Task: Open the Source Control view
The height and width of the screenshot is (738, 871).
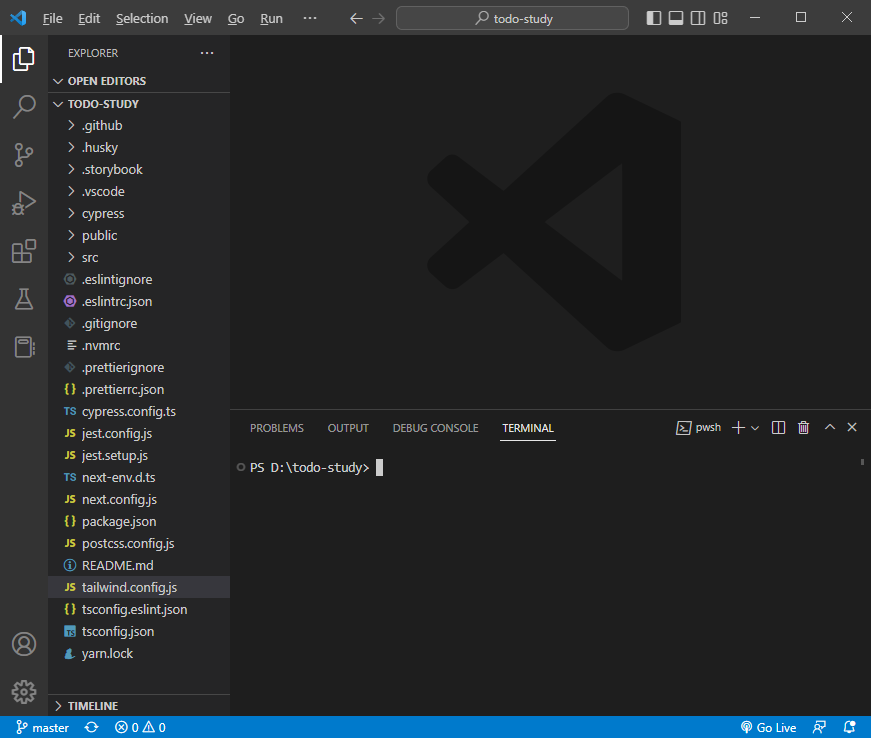Action: pyautogui.click(x=23, y=155)
